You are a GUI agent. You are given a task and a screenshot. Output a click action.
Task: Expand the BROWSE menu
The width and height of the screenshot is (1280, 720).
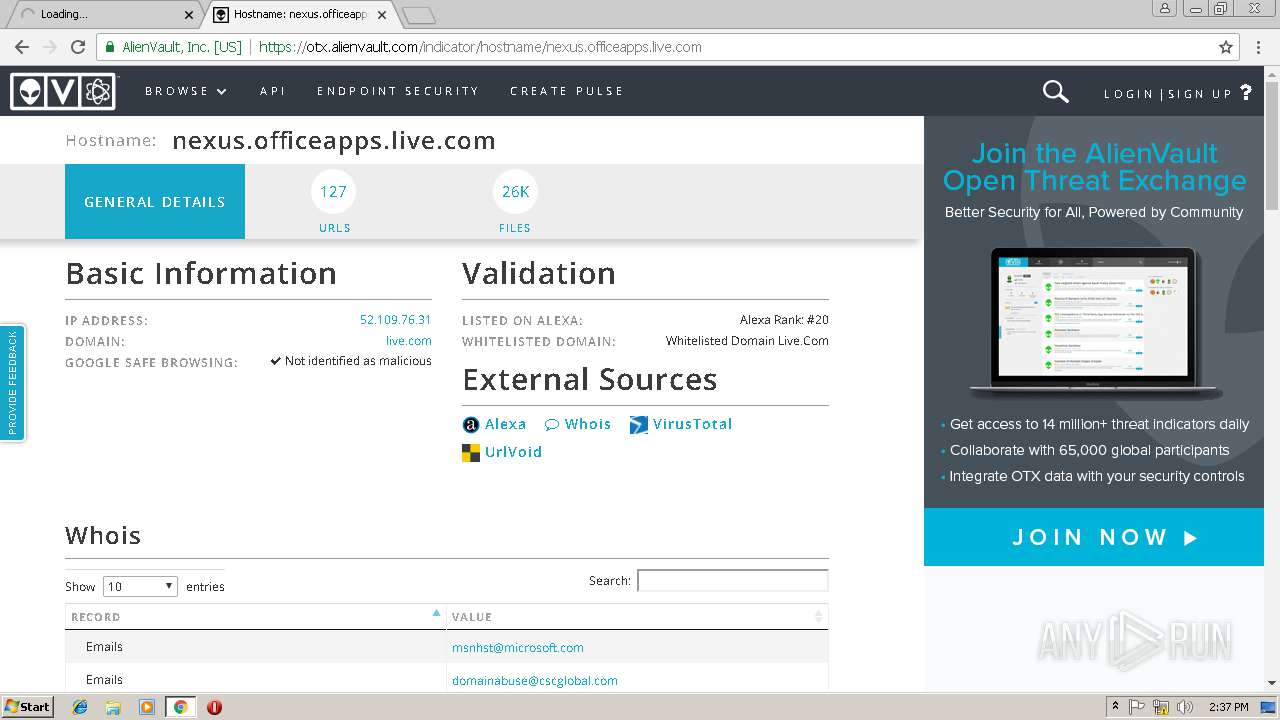pyautogui.click(x=186, y=91)
